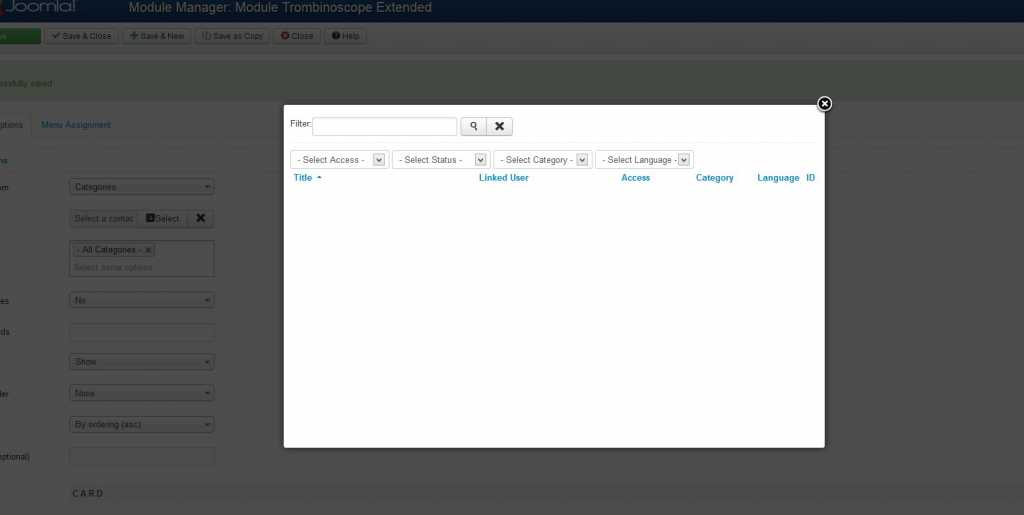Switch to the Menu Assignment tab
The width and height of the screenshot is (1024, 515).
76,125
